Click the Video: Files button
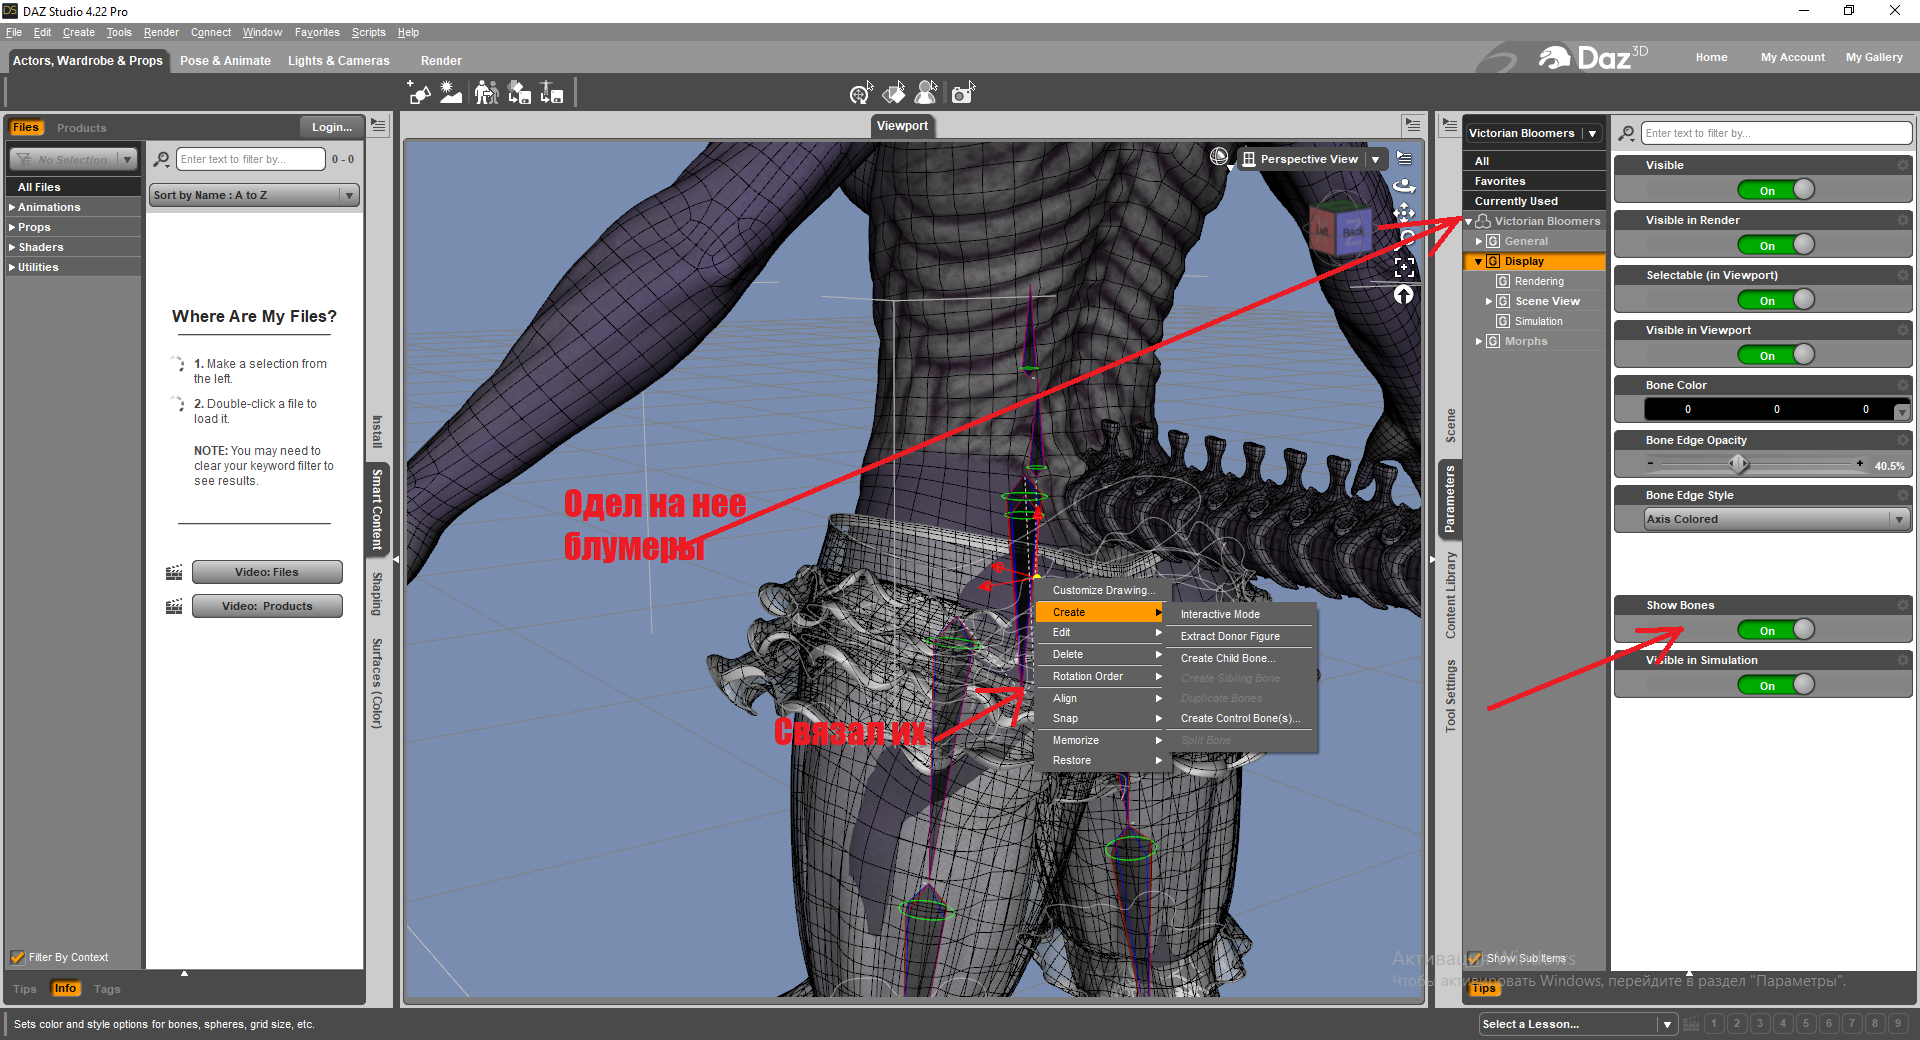This screenshot has width=1920, height=1040. [x=267, y=572]
